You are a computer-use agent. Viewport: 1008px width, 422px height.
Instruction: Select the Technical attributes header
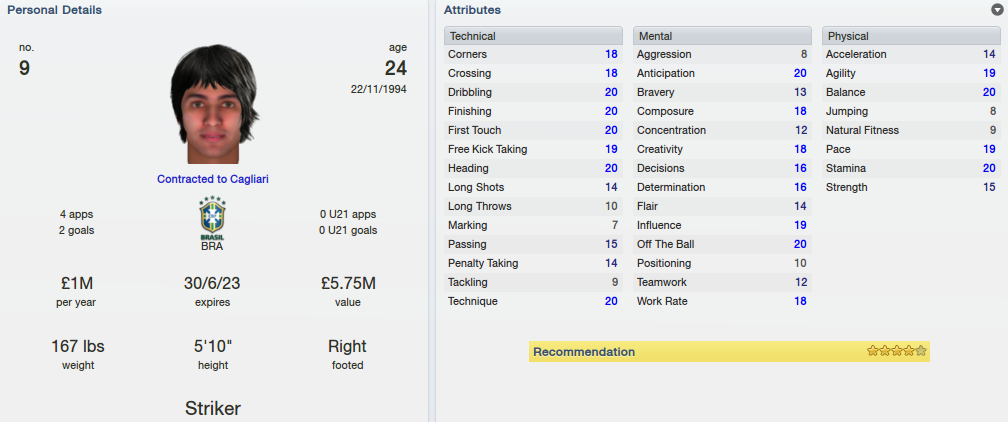533,36
